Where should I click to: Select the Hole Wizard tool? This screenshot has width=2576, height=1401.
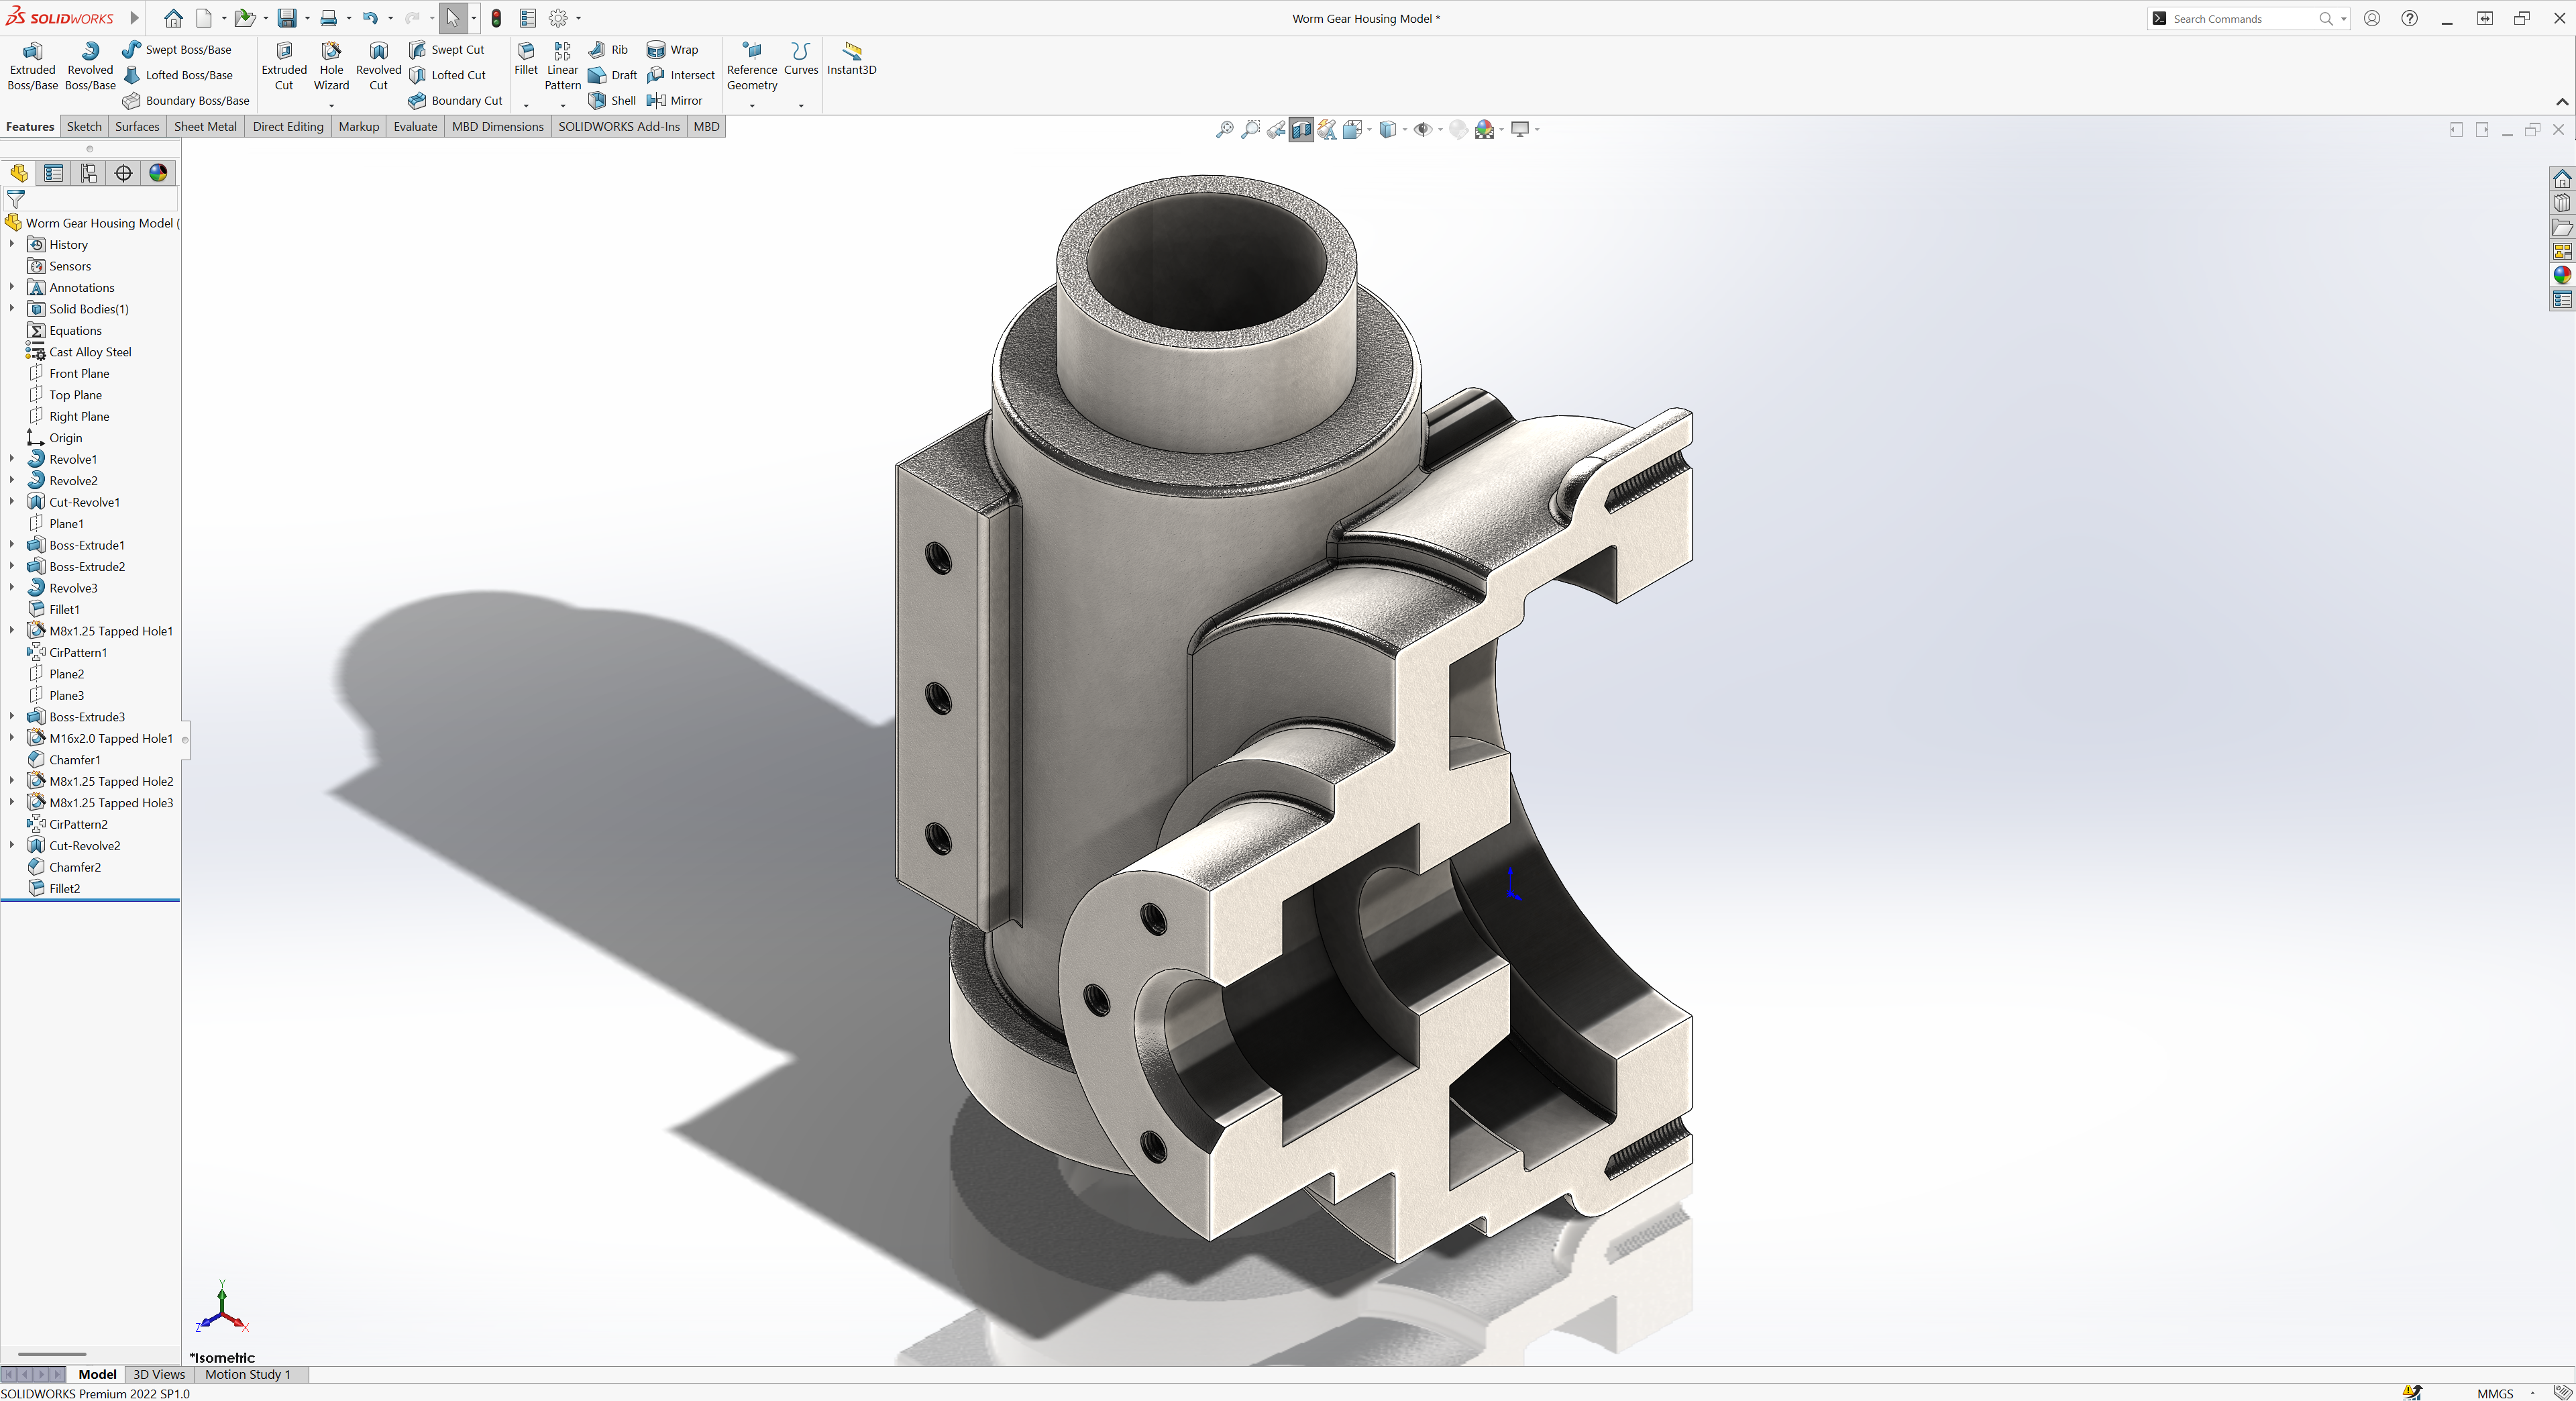click(x=331, y=66)
